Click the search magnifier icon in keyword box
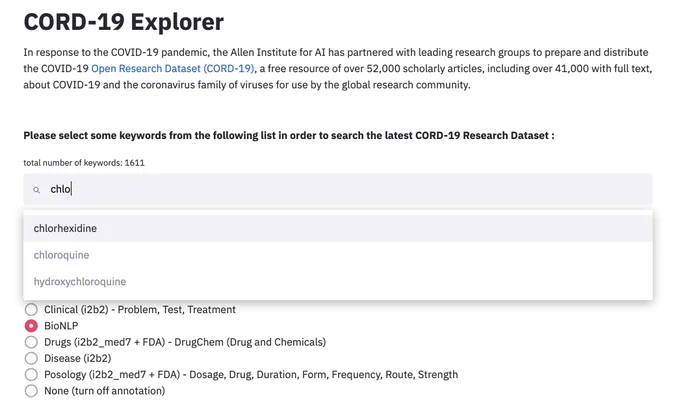 point(36,190)
